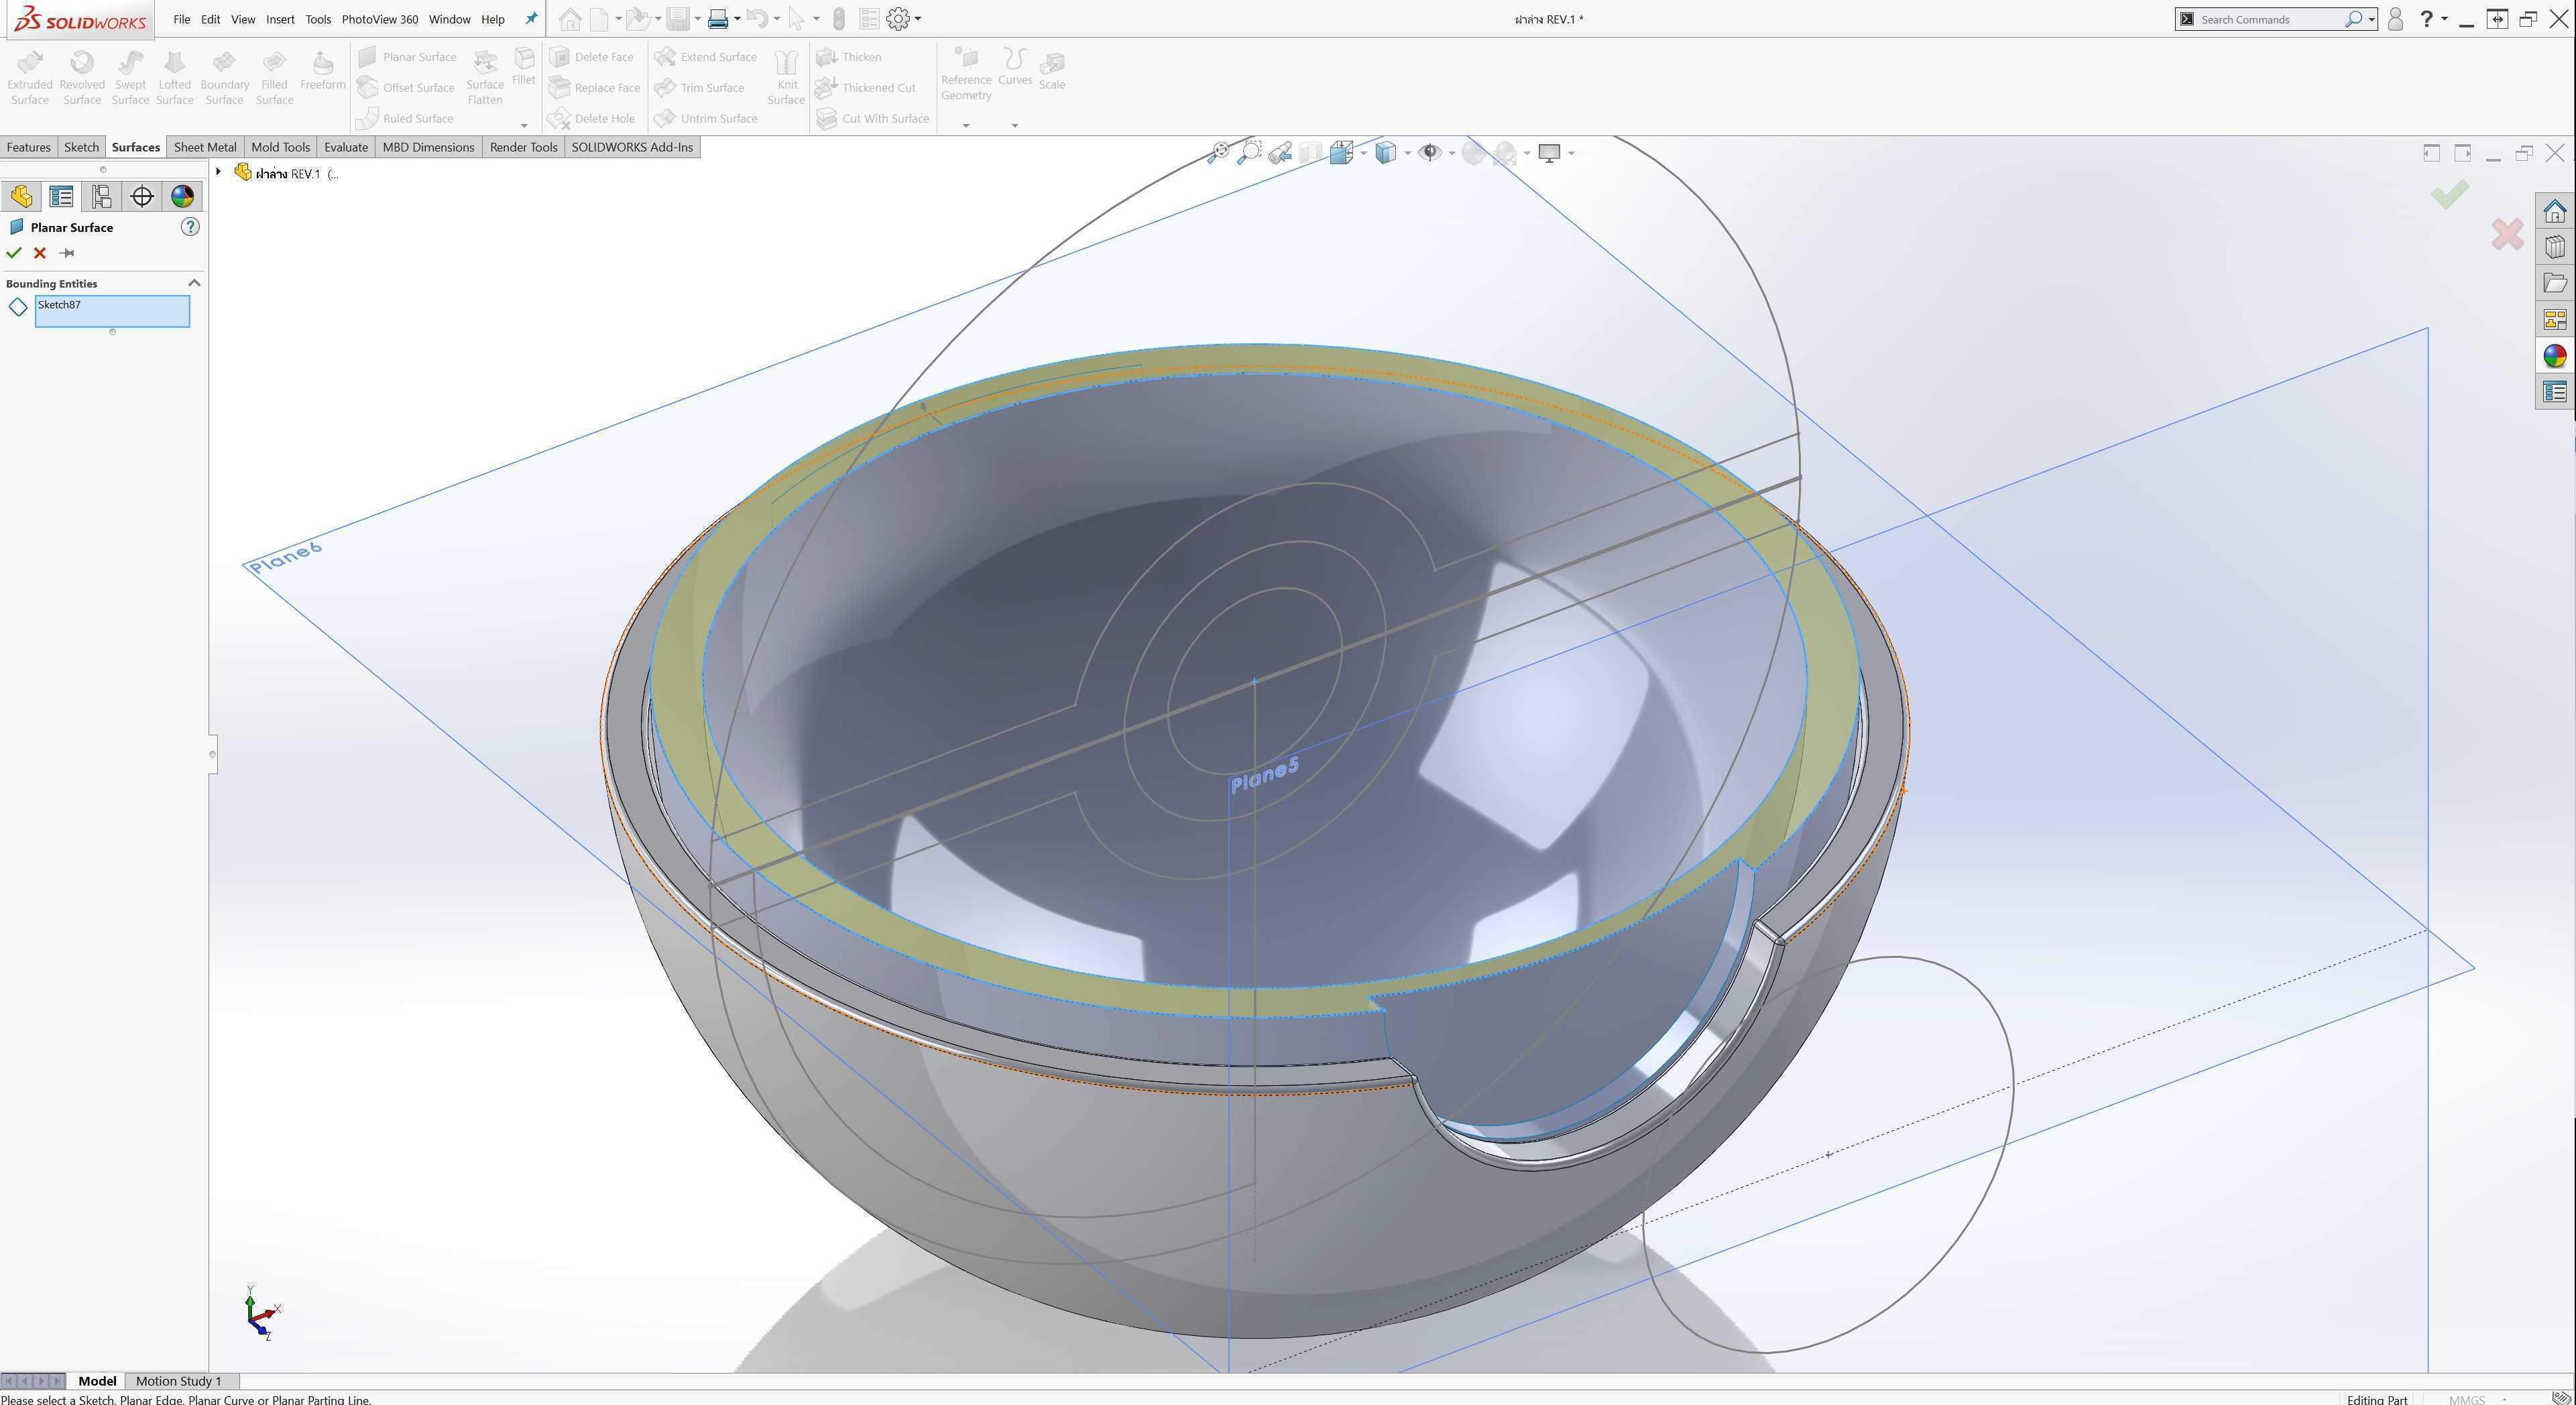2576x1405 pixels.
Task: Open the View Palette task pane
Action: [x=2555, y=319]
